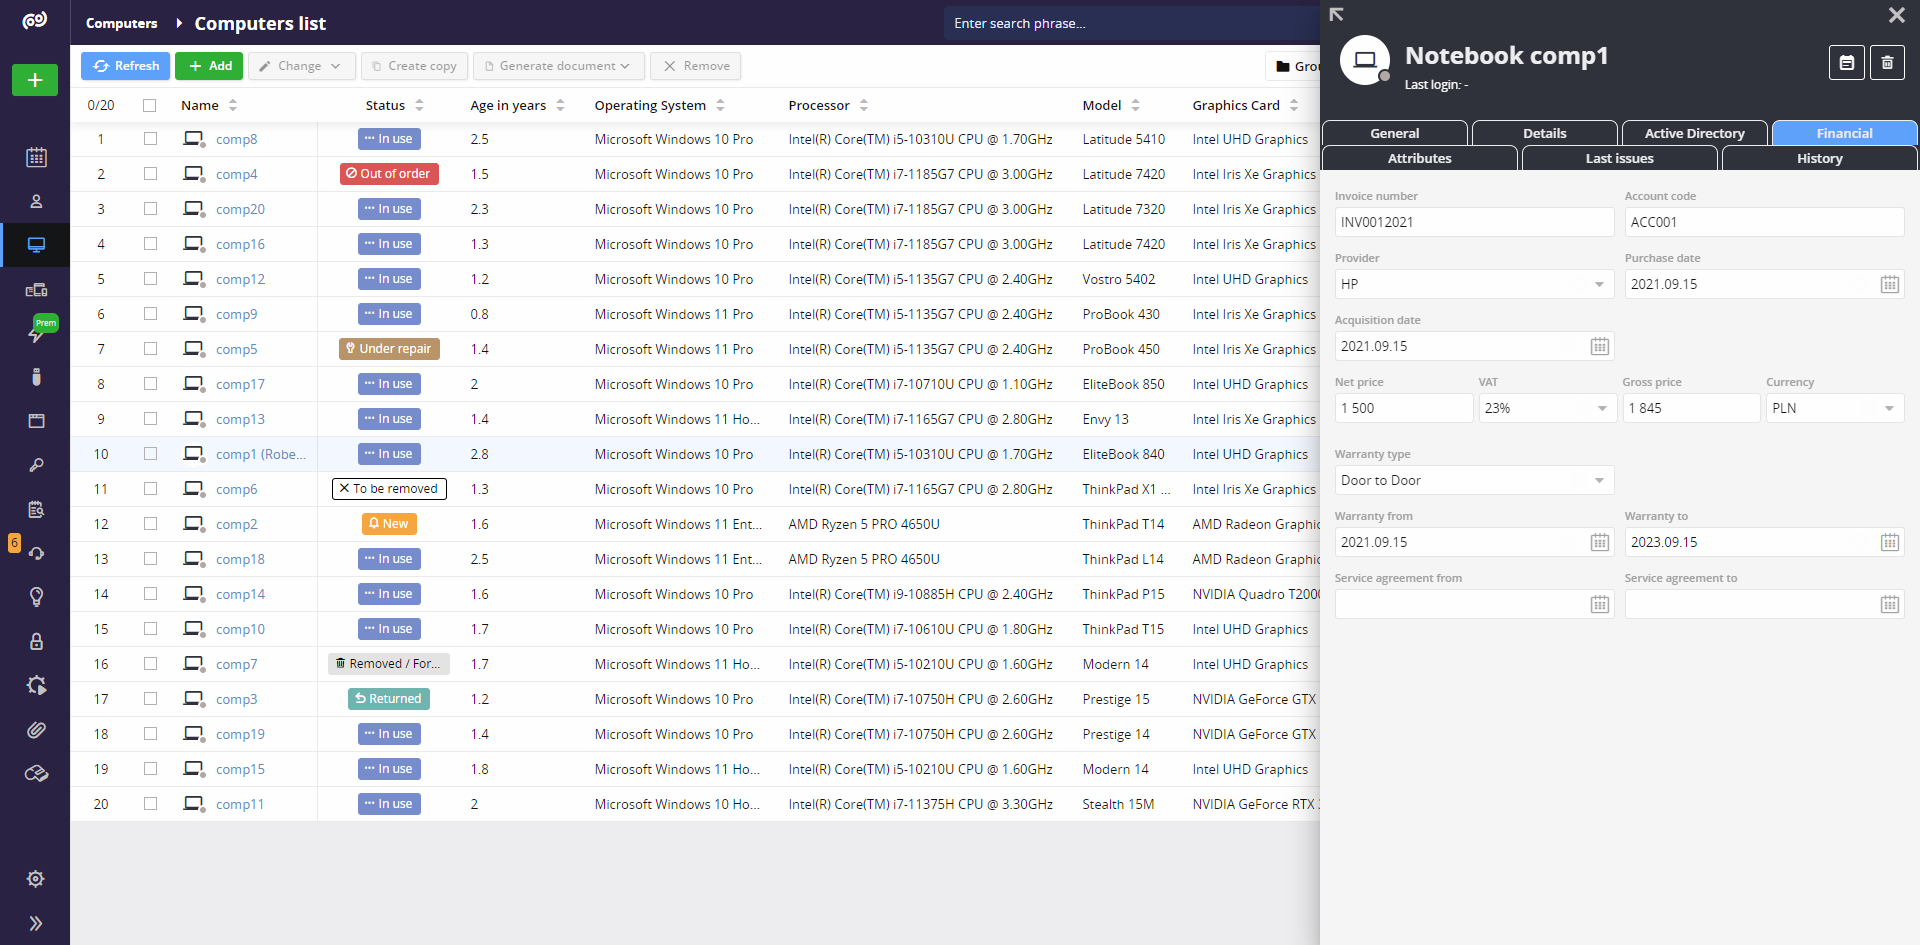
Task: Expand the sidebar with double chevron
Action: (36, 923)
